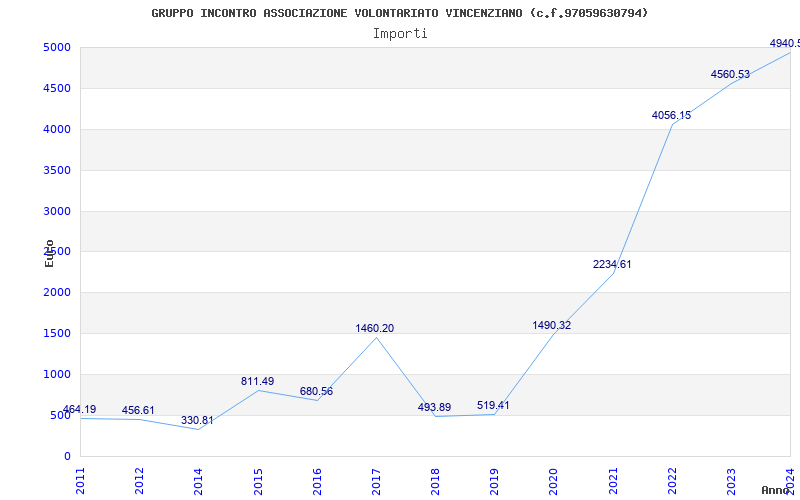Click the 2024 x-axis year label
Screen dimensions: 800x500
[790, 481]
